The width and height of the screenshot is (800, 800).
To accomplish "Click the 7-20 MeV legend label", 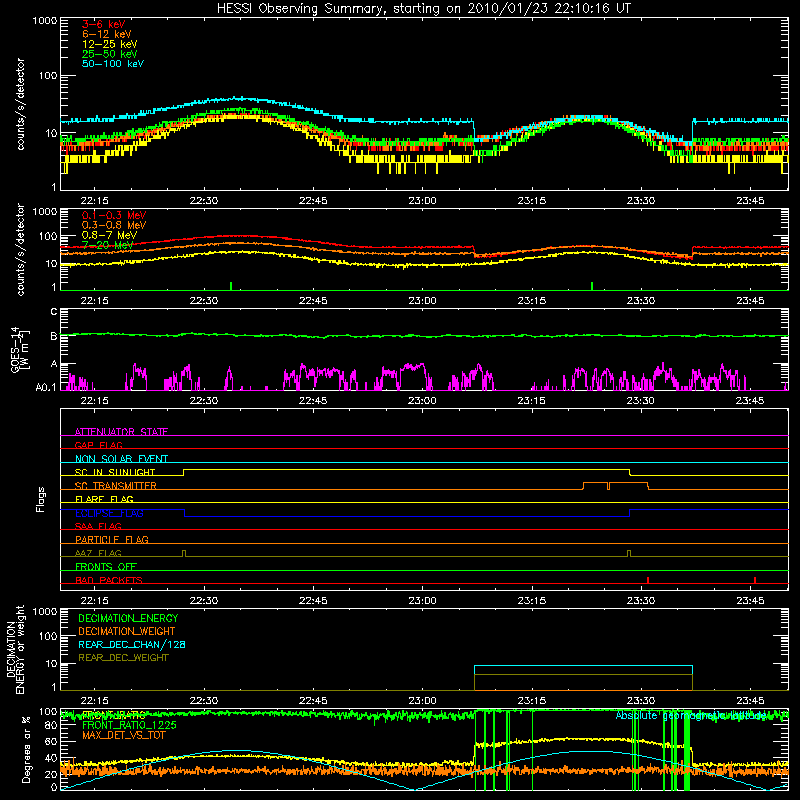I will pyautogui.click(x=108, y=245).
